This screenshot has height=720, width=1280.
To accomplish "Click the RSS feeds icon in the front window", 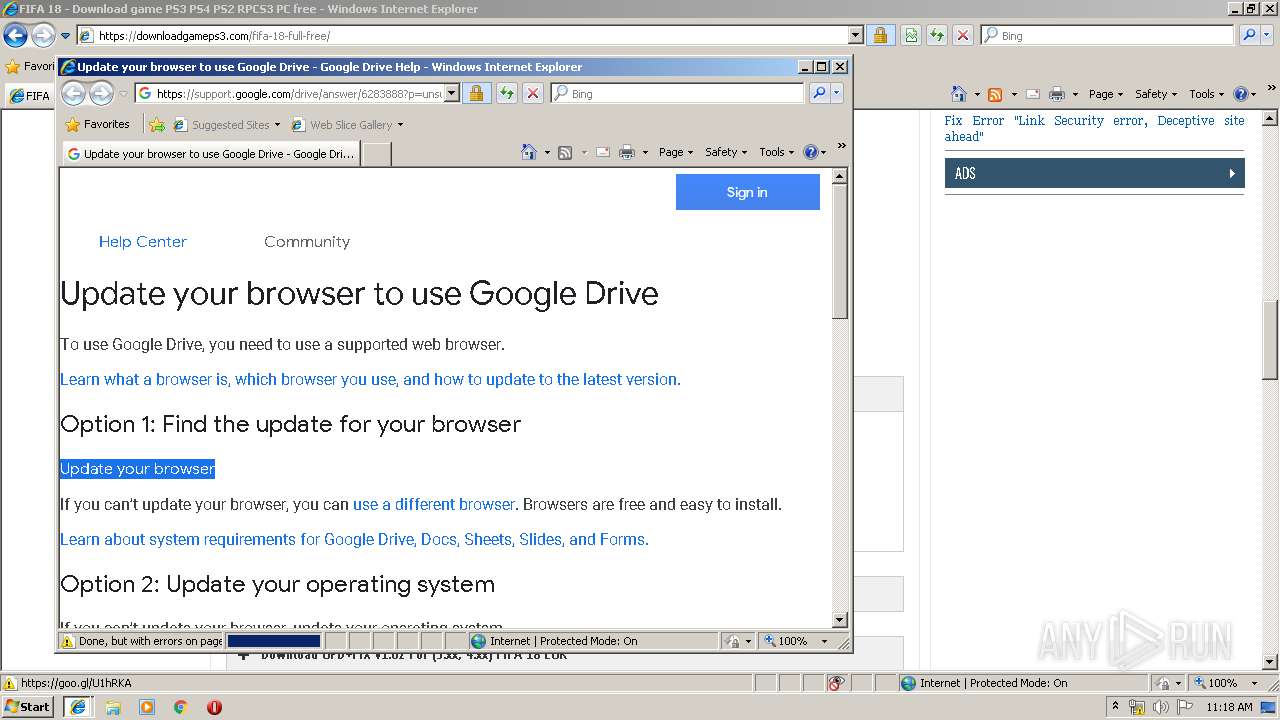I will (x=565, y=152).
